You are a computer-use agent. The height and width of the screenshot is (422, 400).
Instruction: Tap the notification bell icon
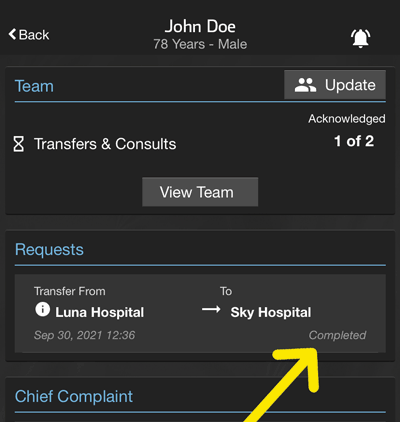click(x=360, y=38)
